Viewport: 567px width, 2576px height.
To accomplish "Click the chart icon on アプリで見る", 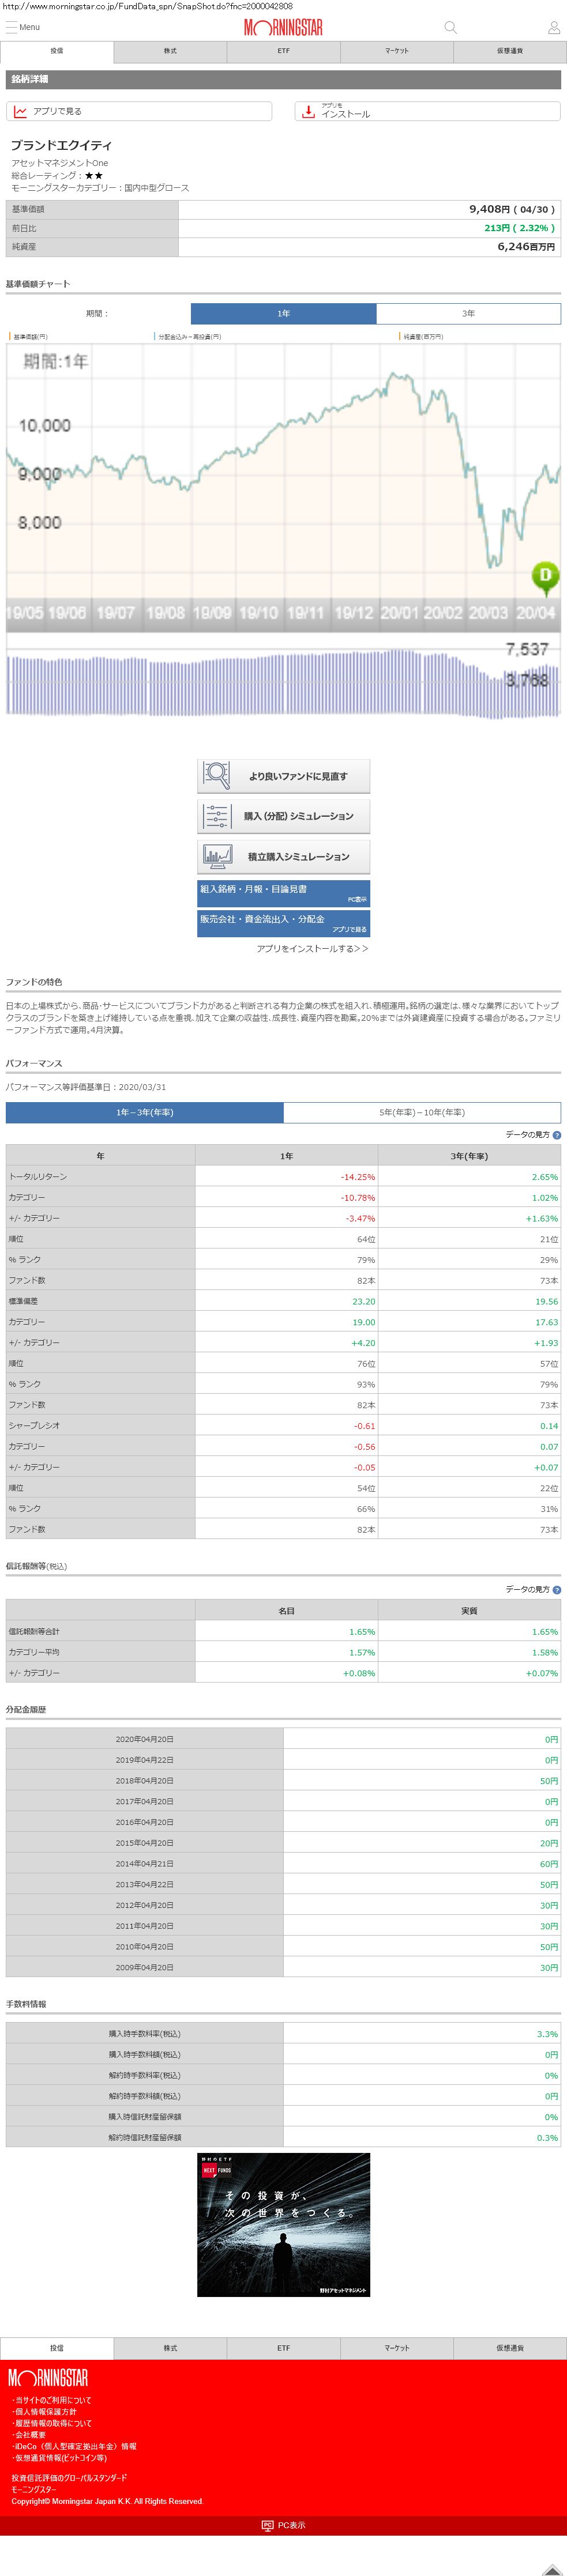I will click(20, 111).
